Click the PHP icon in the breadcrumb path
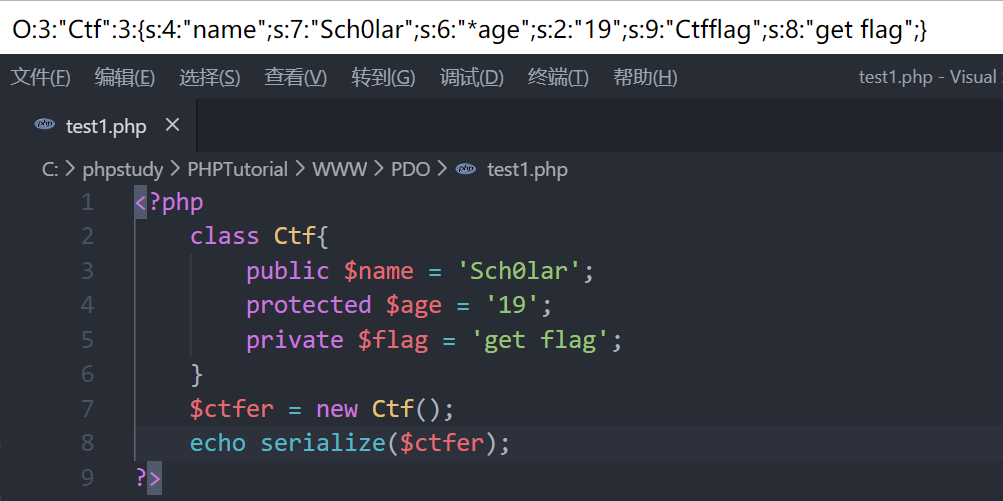Viewport: 1003px width, 501px height. [x=466, y=169]
